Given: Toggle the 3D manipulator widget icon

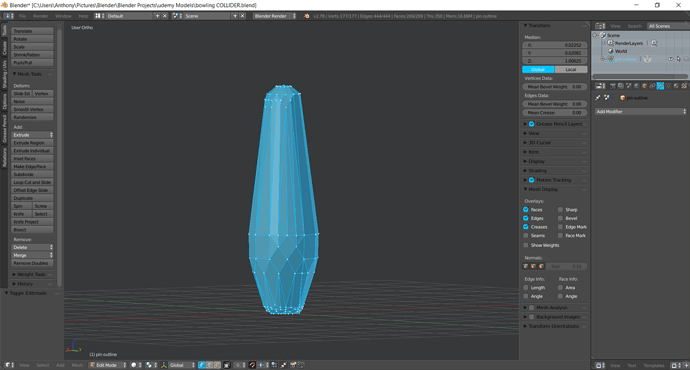Looking at the screenshot, I should click(164, 365).
